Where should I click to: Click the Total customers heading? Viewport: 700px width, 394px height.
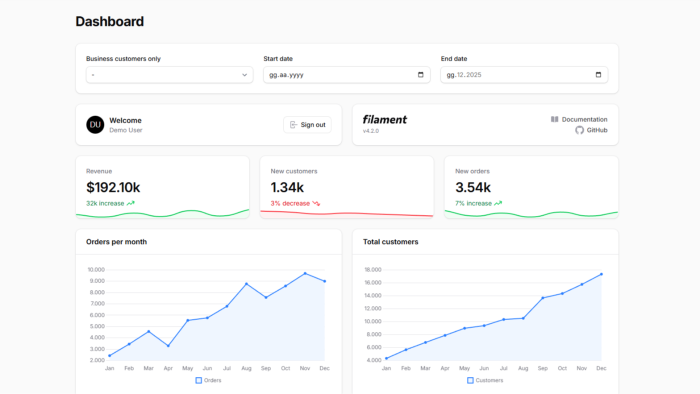(x=391, y=242)
